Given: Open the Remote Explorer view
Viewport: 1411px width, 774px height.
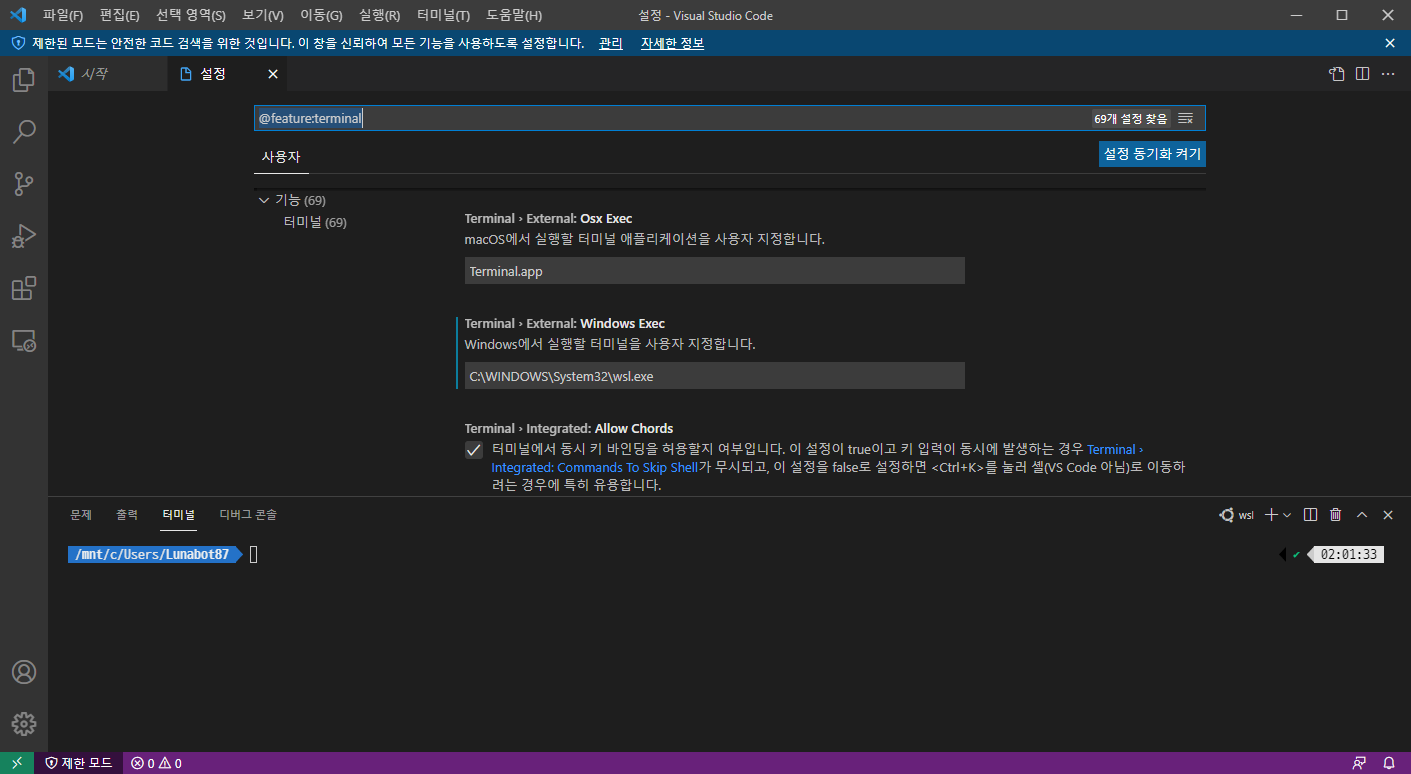Looking at the screenshot, I should pos(24,340).
